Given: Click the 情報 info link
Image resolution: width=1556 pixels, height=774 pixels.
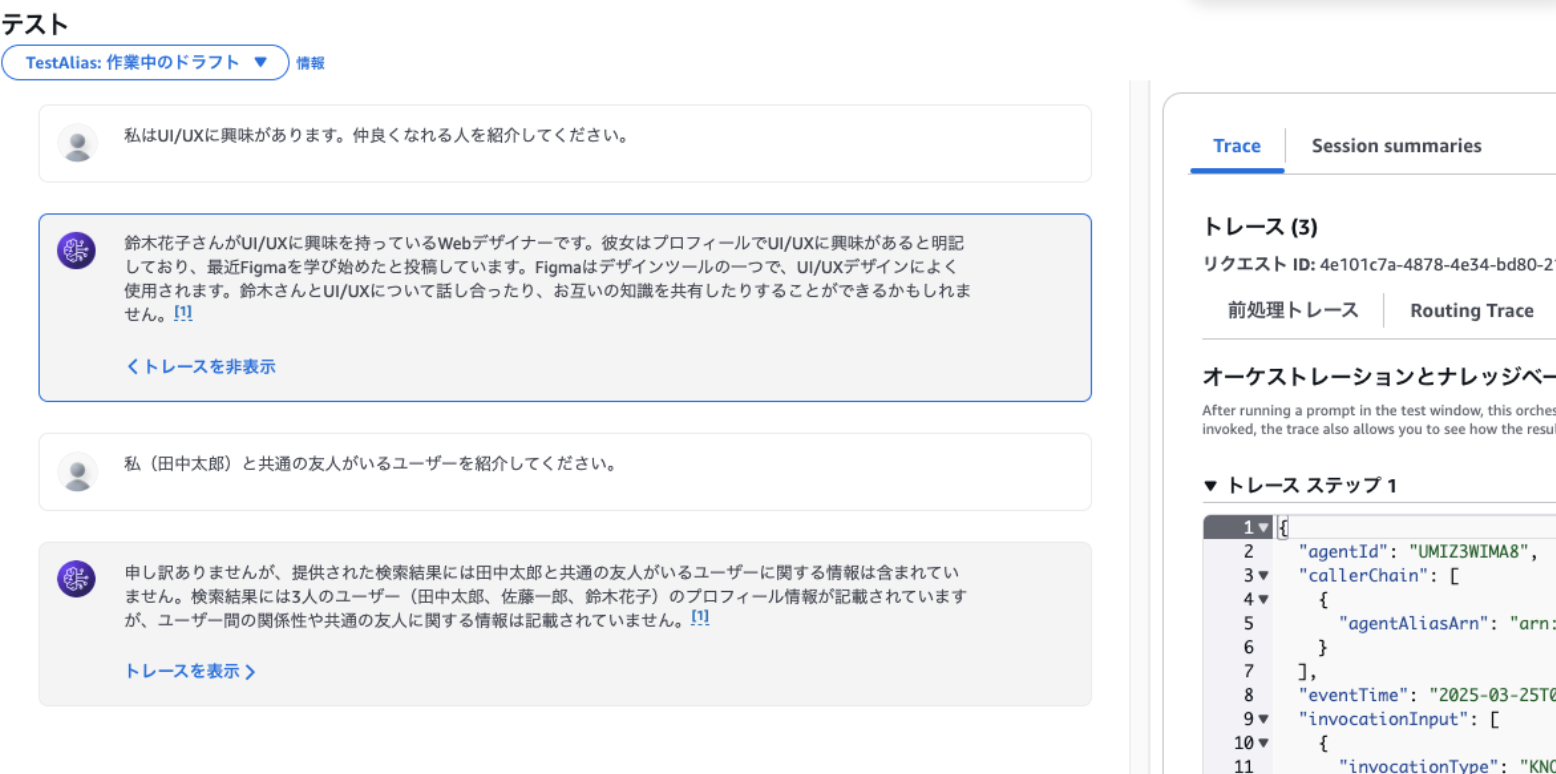Looking at the screenshot, I should 310,63.
